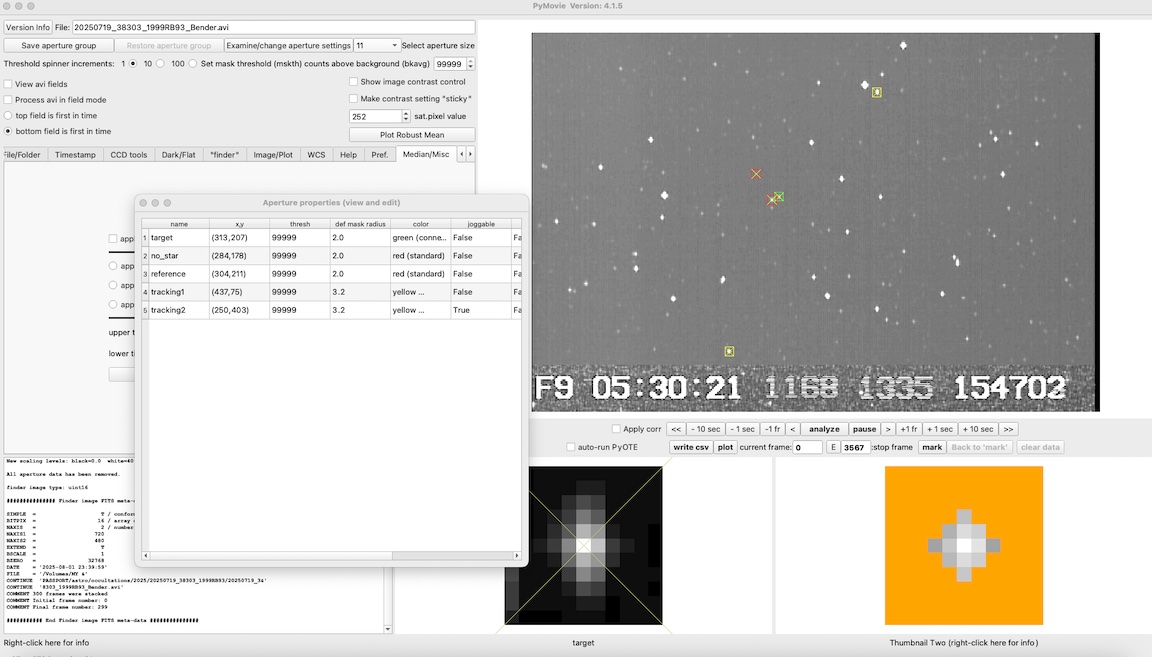Toggle Show image contrast control
The height and width of the screenshot is (657, 1152).
[354, 82]
